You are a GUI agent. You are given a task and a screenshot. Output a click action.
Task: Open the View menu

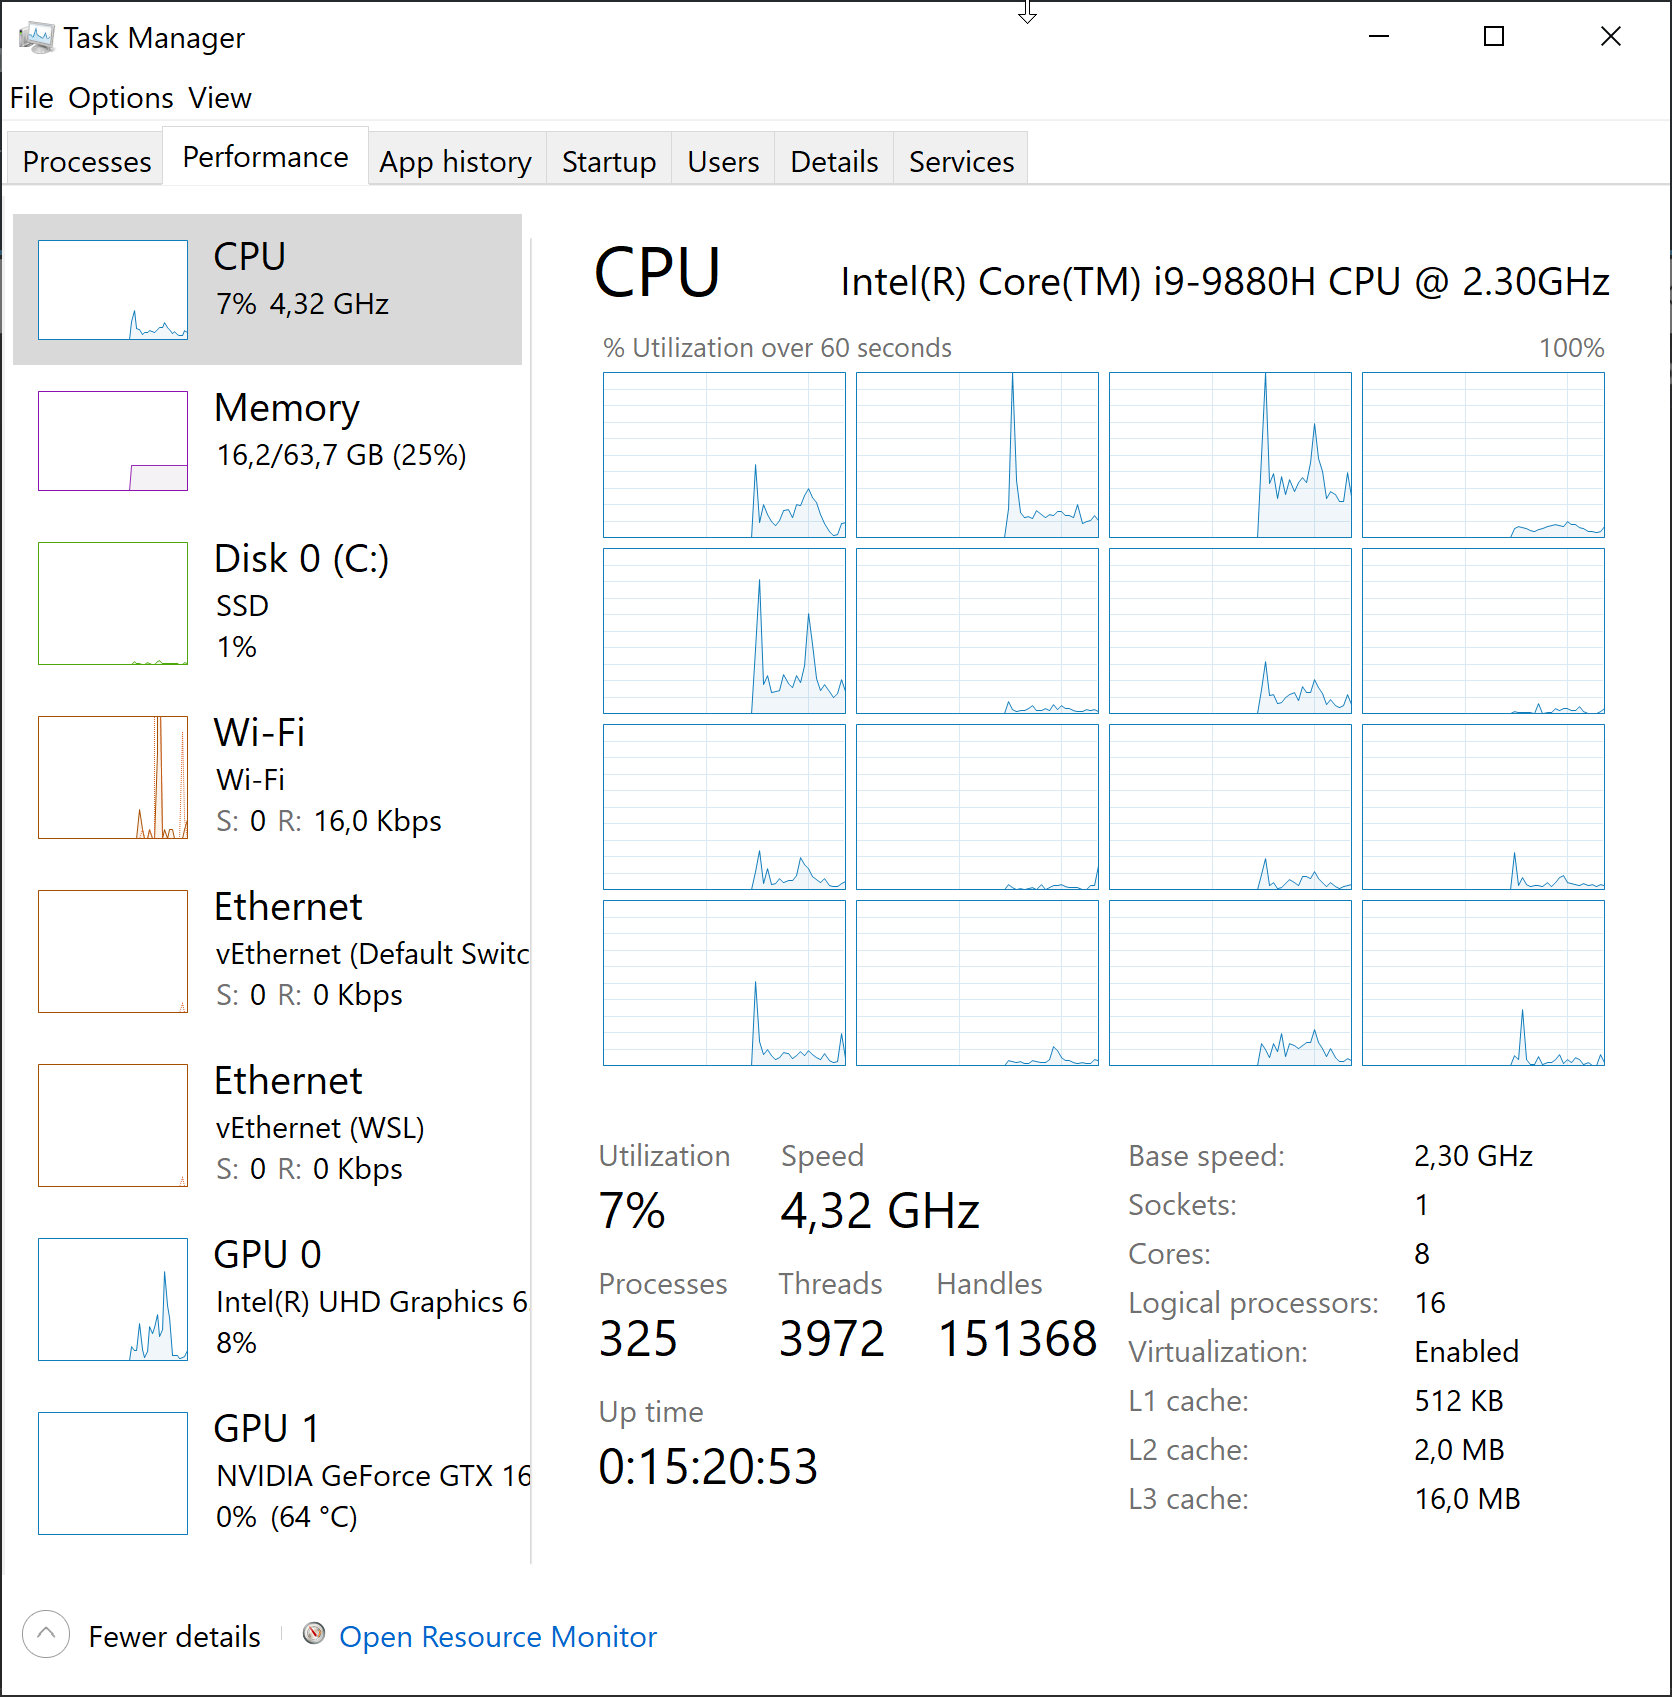[x=220, y=98]
